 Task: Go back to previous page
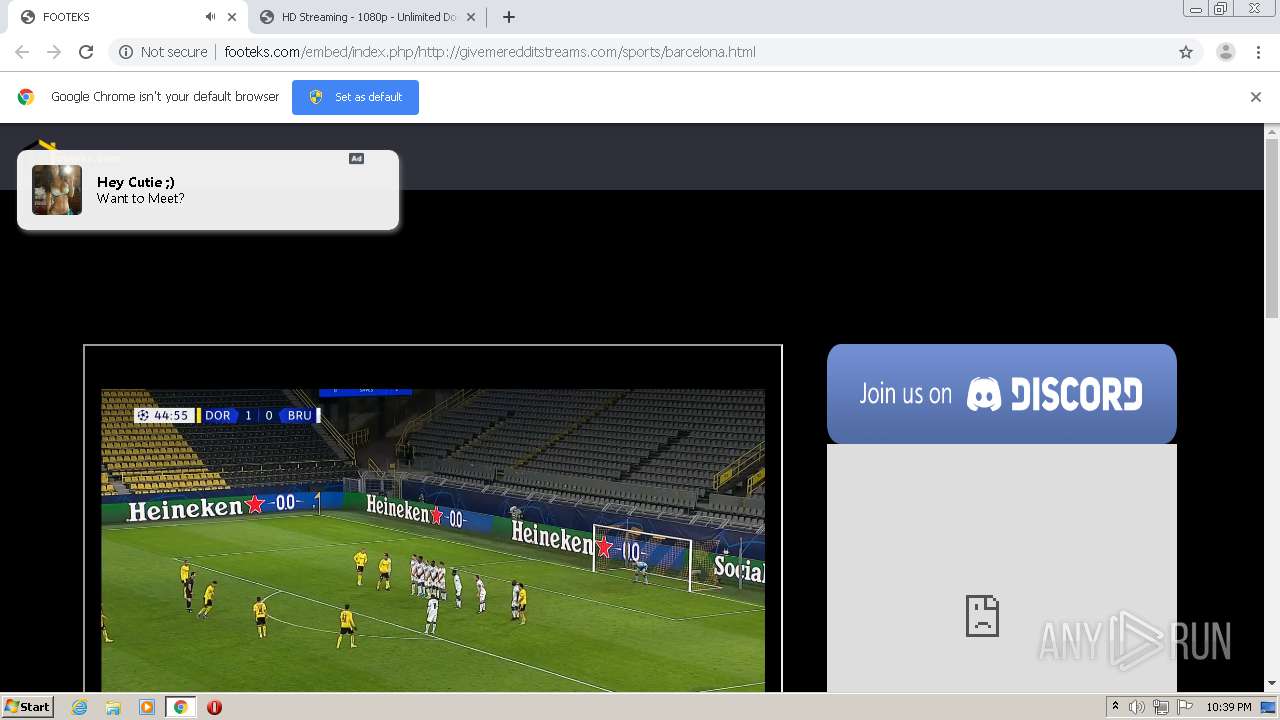tap(22, 52)
